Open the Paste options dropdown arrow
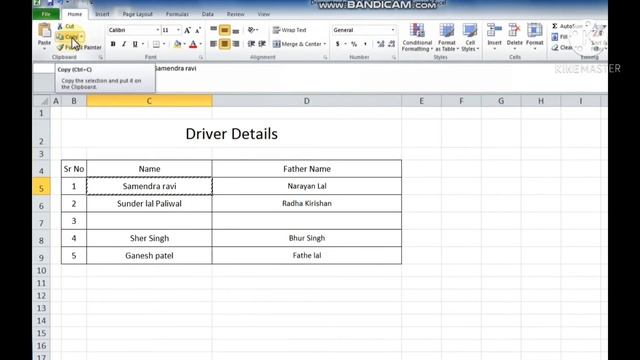Image resolution: width=640 pixels, height=360 pixels. point(44,49)
